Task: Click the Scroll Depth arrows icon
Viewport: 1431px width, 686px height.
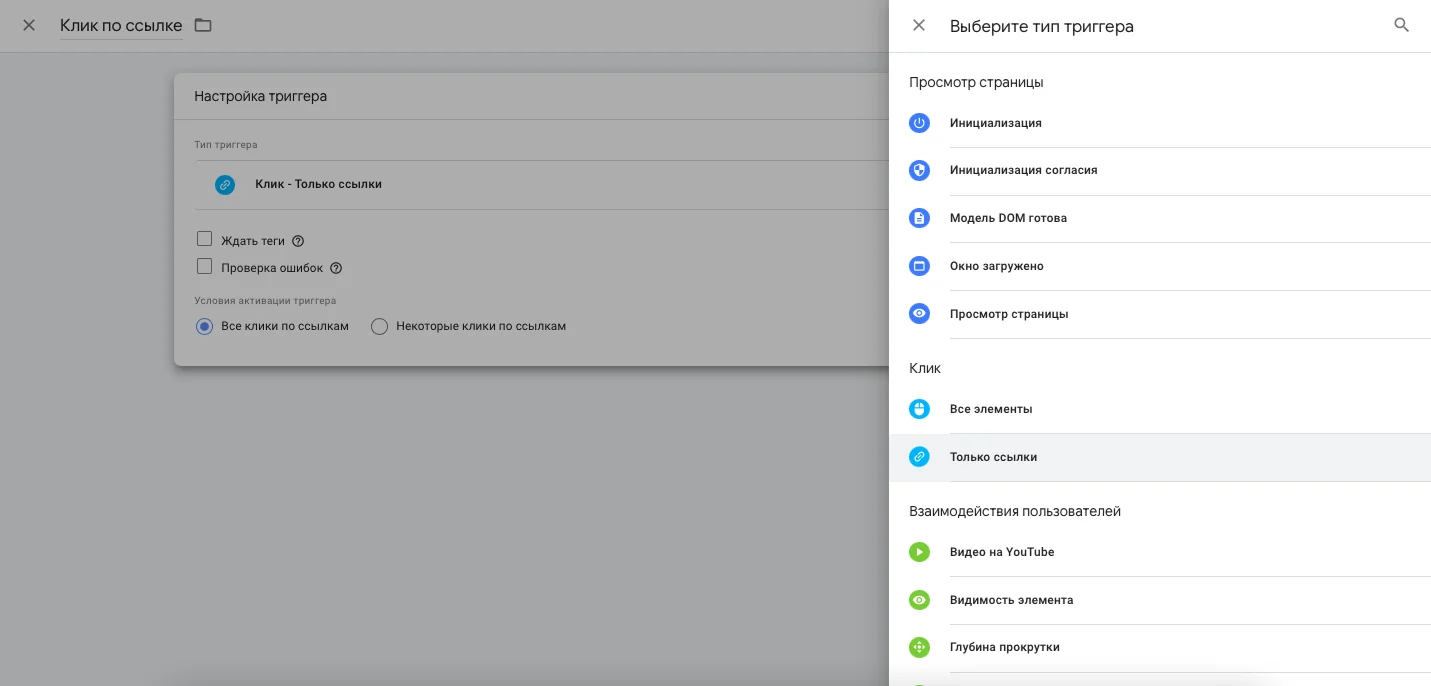Action: tap(919, 647)
